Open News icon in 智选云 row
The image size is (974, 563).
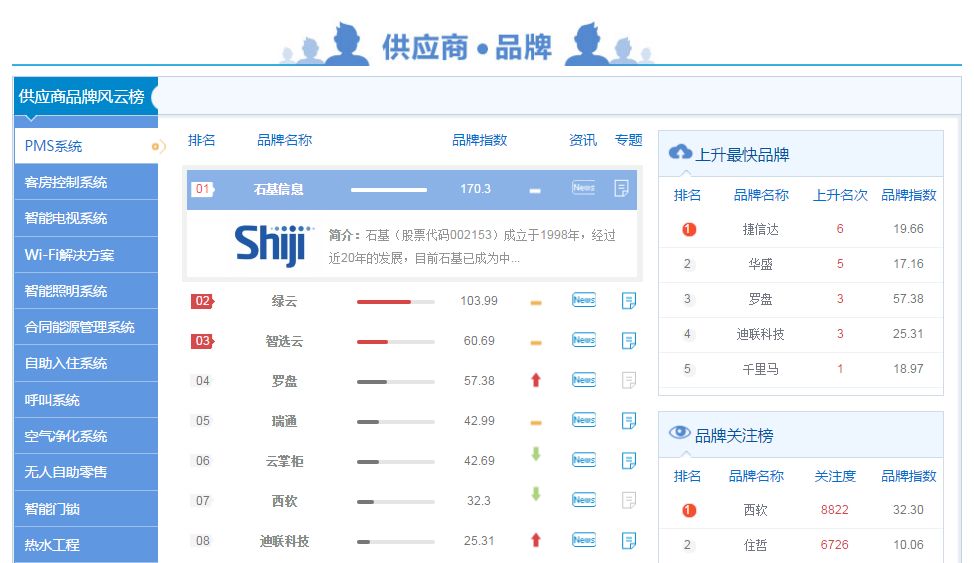click(584, 341)
